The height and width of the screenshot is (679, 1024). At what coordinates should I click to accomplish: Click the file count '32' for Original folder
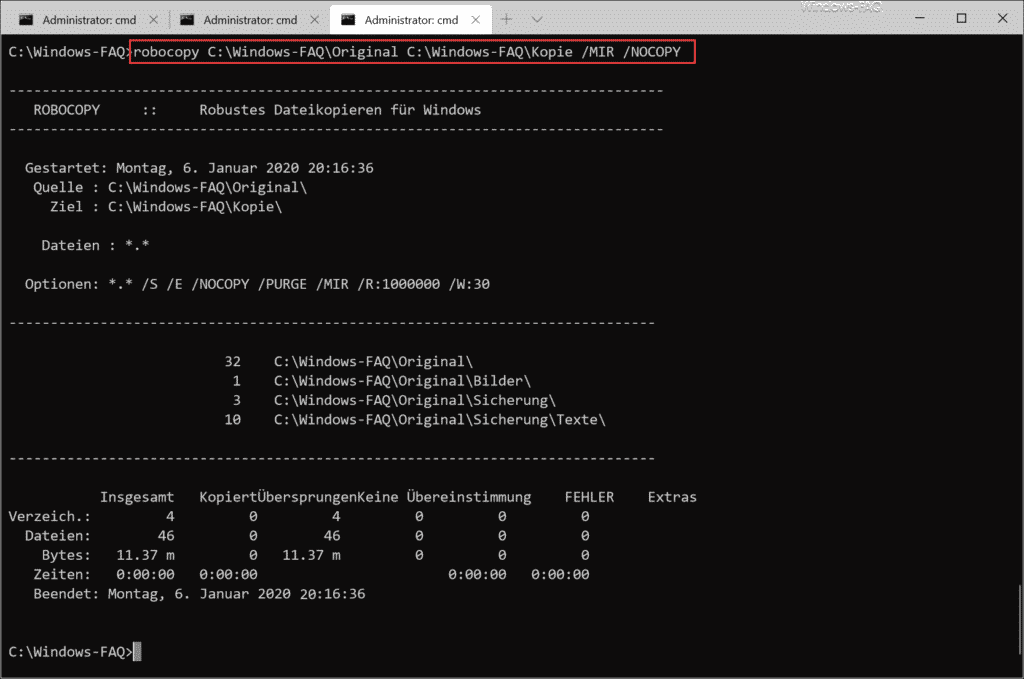click(232, 362)
